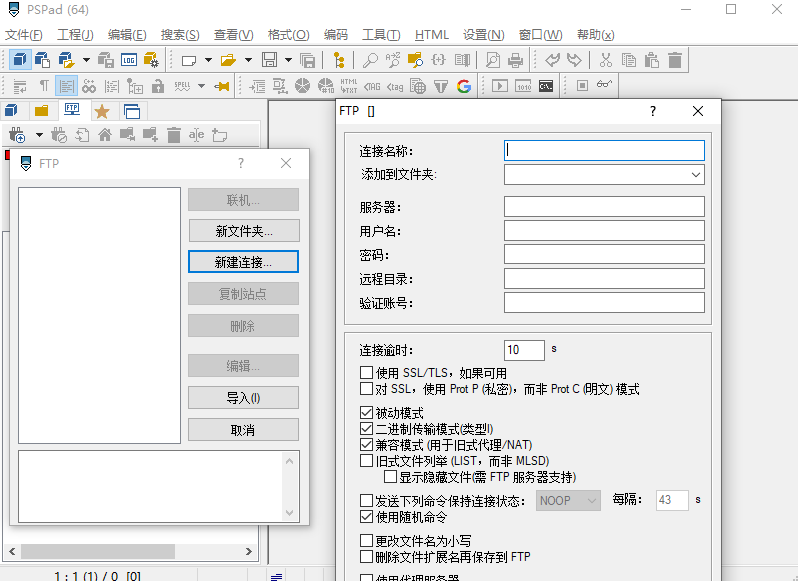Open the NOOP command dropdown
The image size is (798, 581).
pyautogui.click(x=568, y=501)
